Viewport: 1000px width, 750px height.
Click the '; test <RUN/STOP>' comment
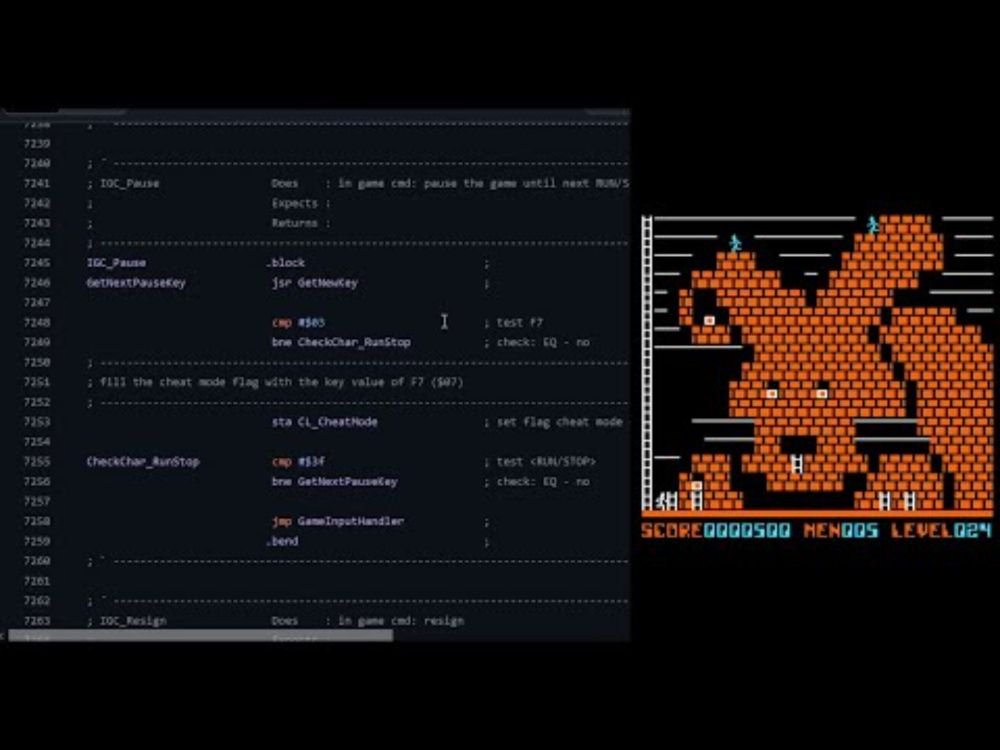coord(540,462)
